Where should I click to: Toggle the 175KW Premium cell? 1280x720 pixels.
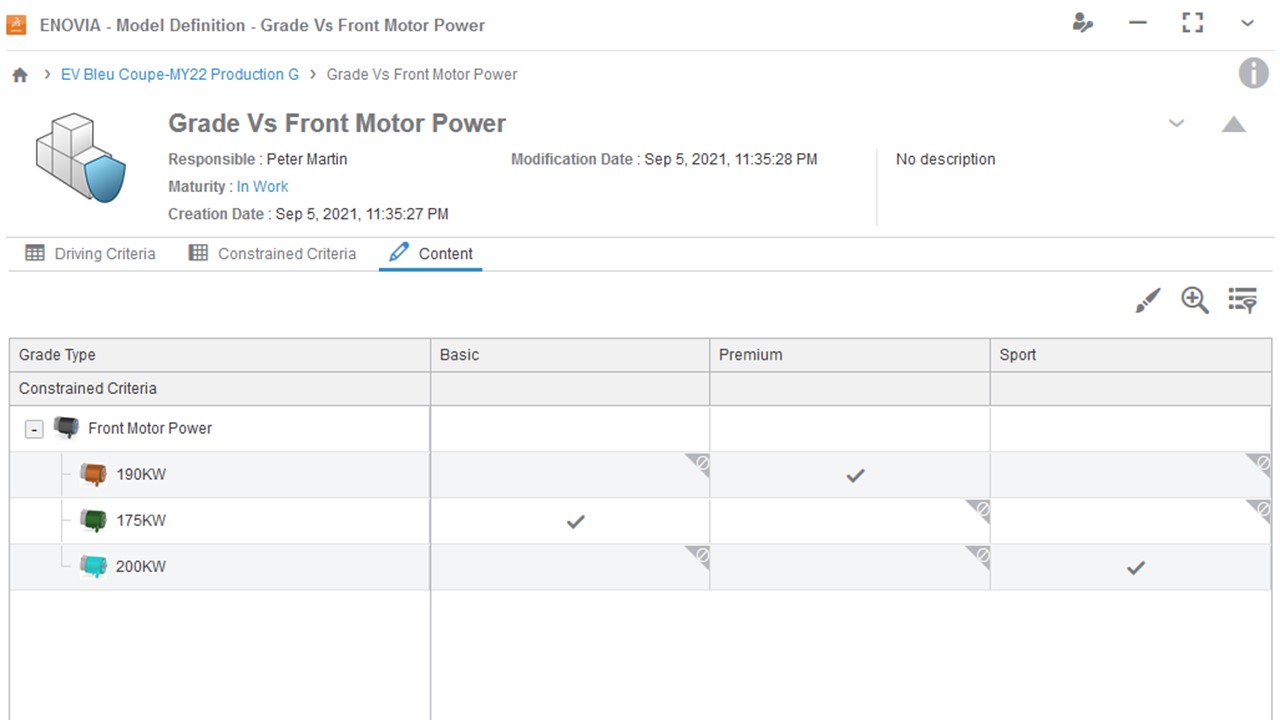pyautogui.click(x=850, y=521)
